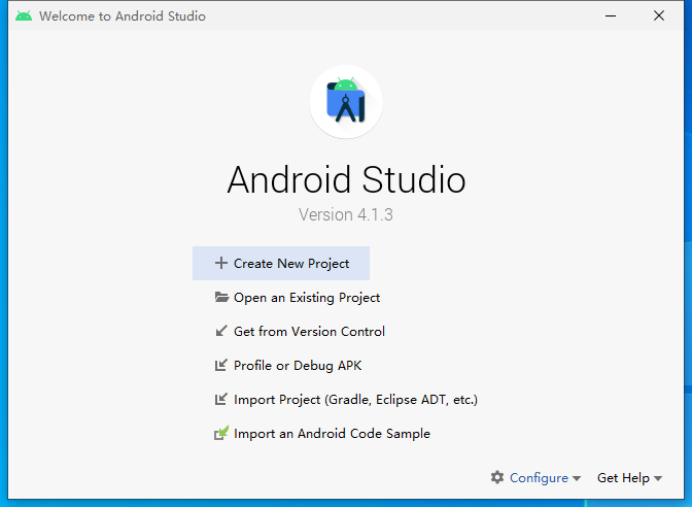
Task: Click the Welcome to Android Studio title text
Action: click(x=122, y=16)
